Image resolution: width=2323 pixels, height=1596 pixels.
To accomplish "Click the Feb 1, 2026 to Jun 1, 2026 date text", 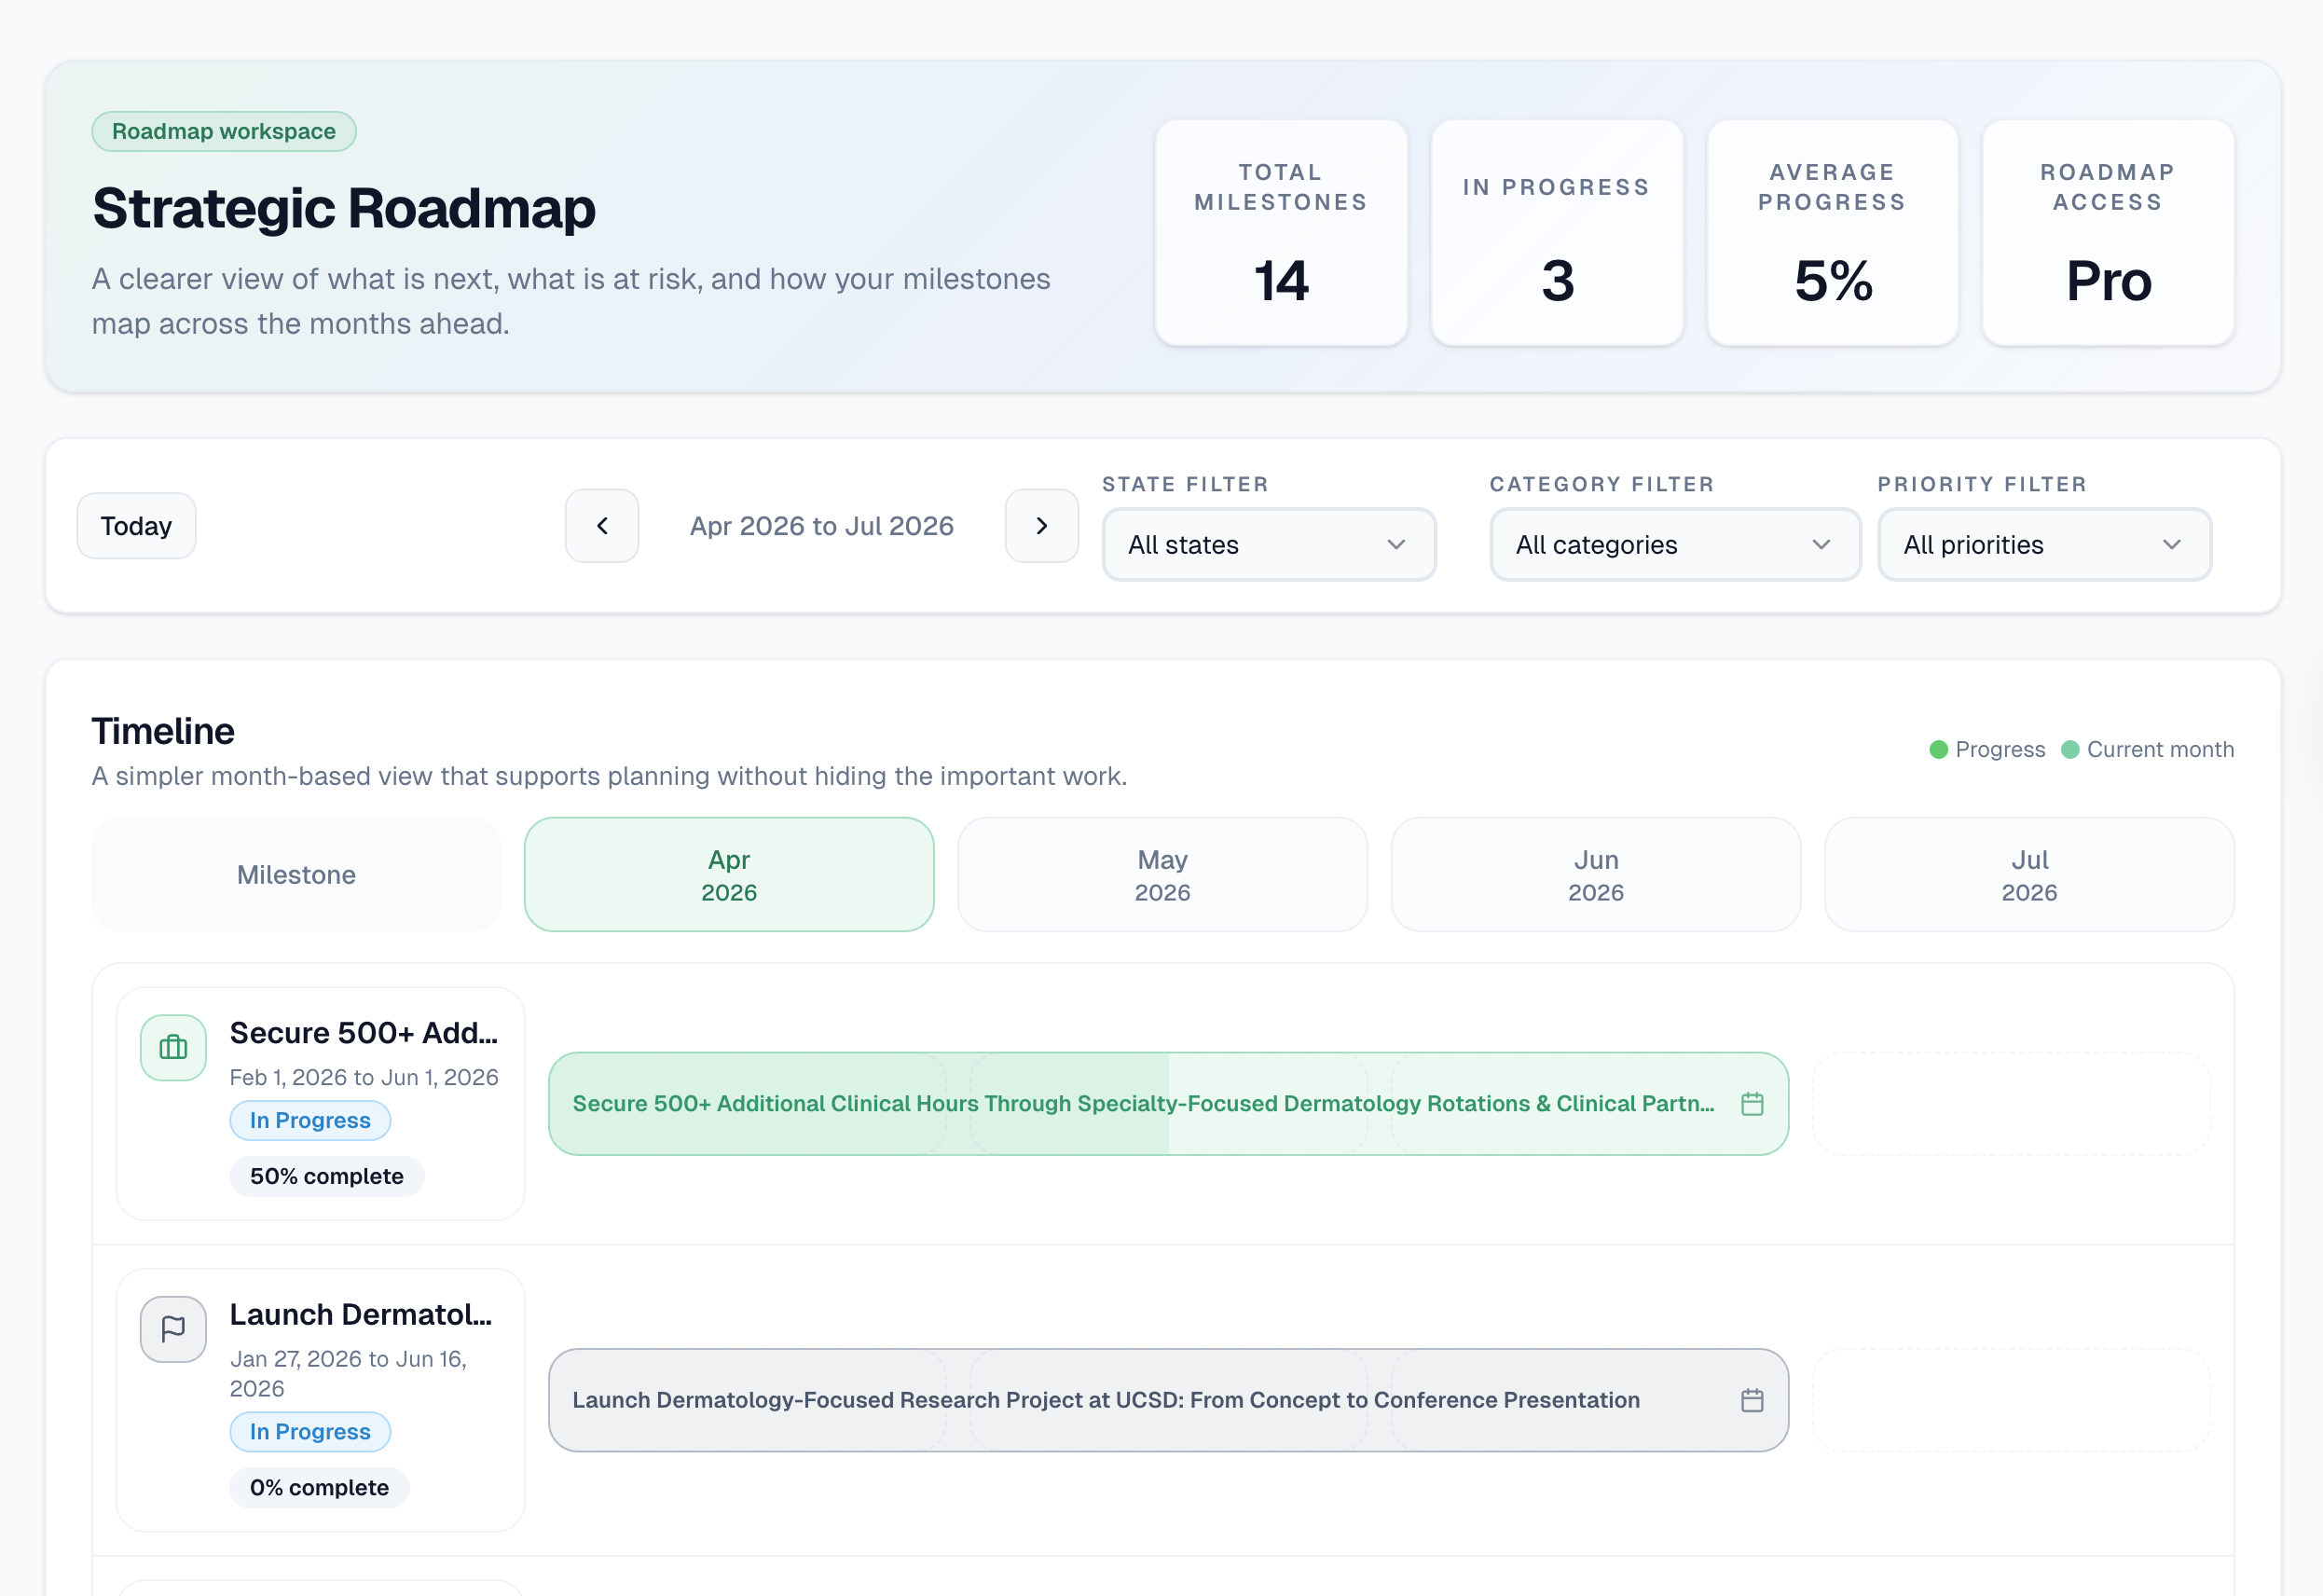I will [x=364, y=1077].
